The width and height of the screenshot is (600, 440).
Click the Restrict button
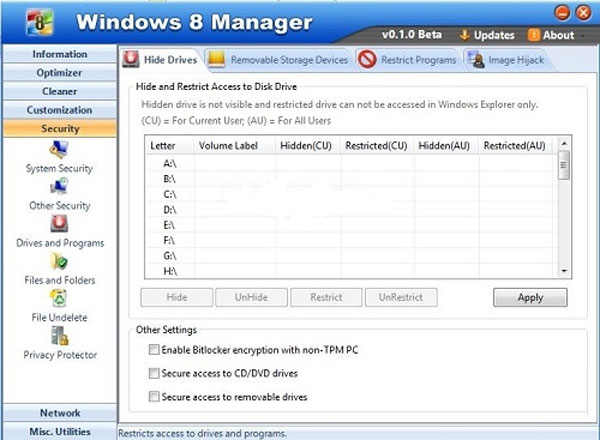(x=326, y=297)
